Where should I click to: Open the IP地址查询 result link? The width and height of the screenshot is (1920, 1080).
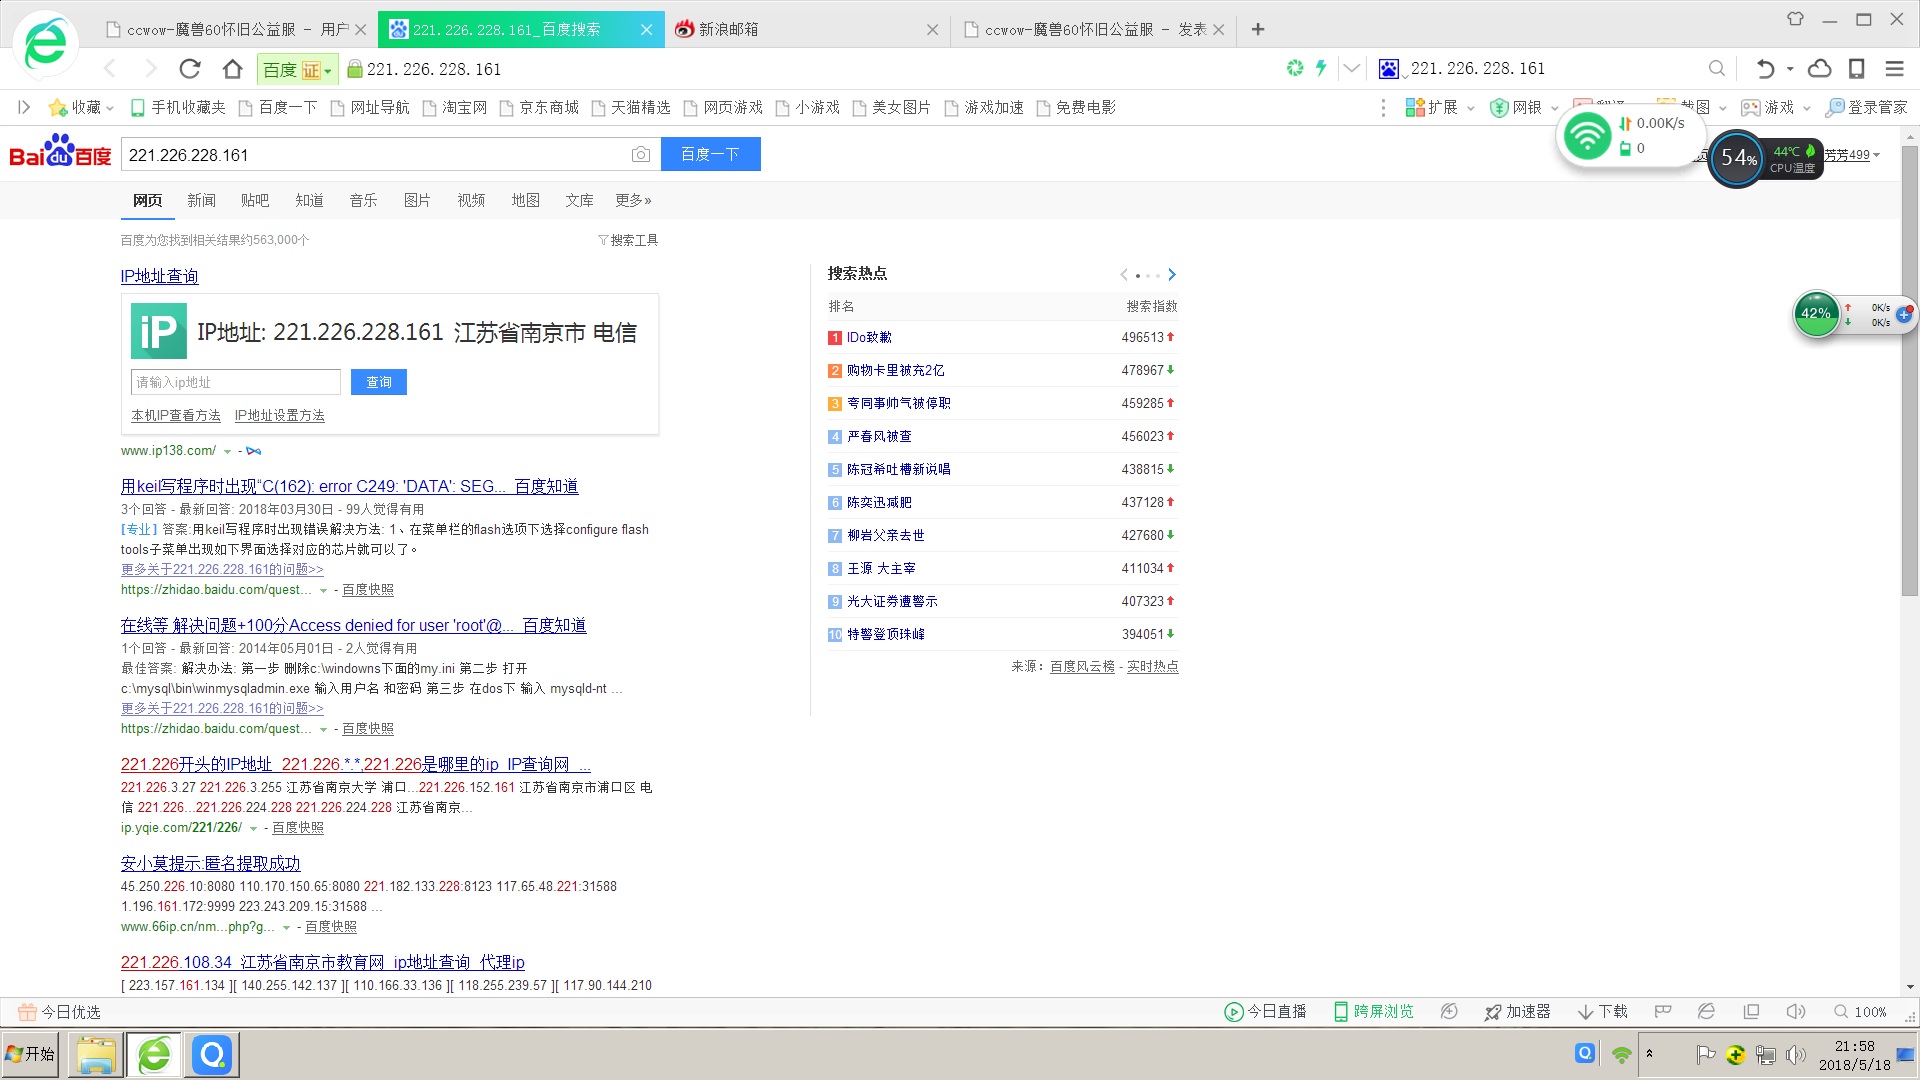159,276
